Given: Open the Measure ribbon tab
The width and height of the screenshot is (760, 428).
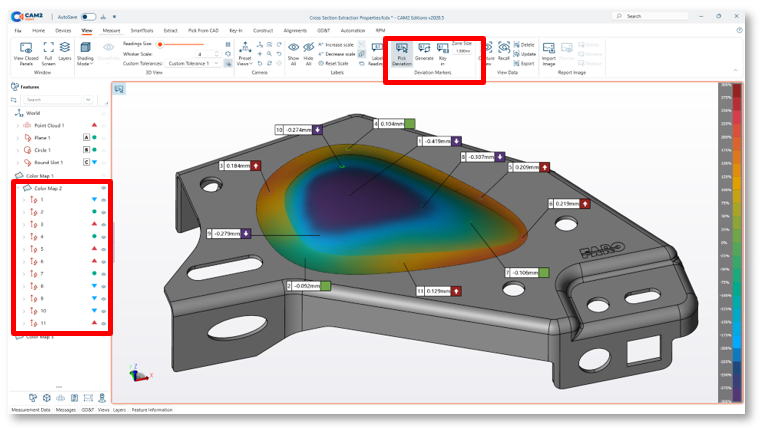Looking at the screenshot, I should [111, 31].
